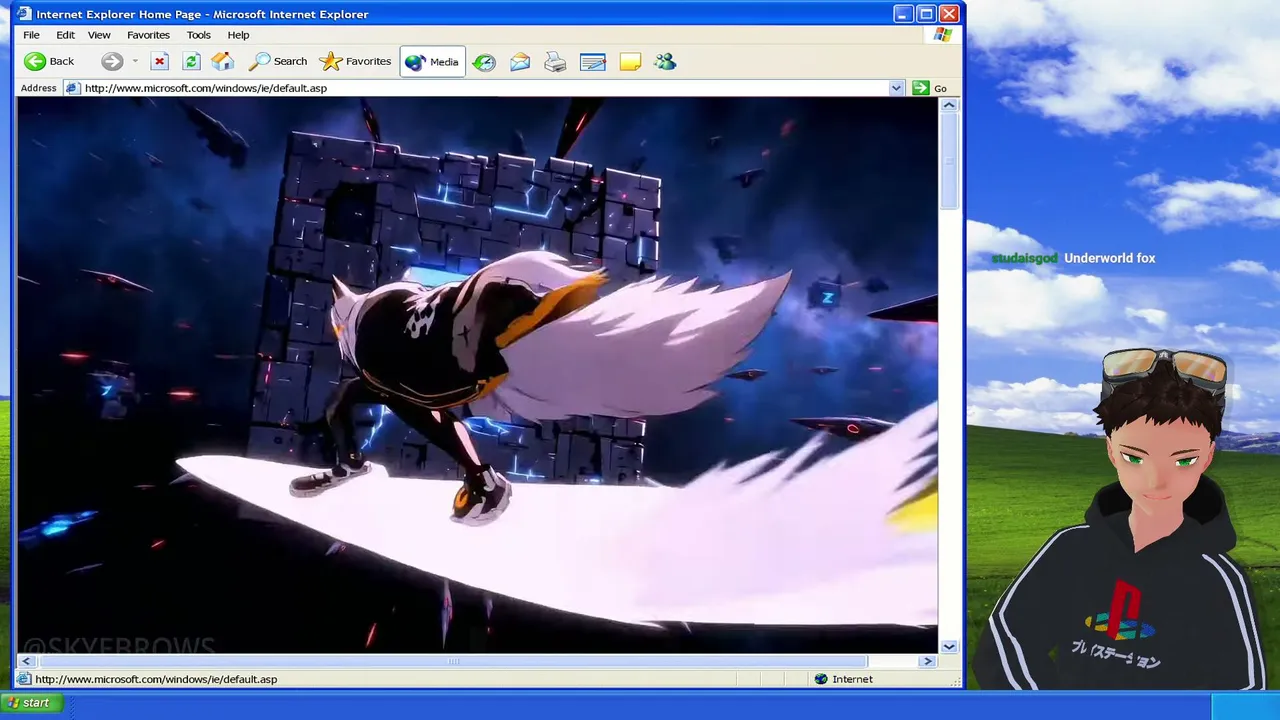The image size is (1280, 720).
Task: Minimize the Internet Explorer window
Action: click(903, 14)
